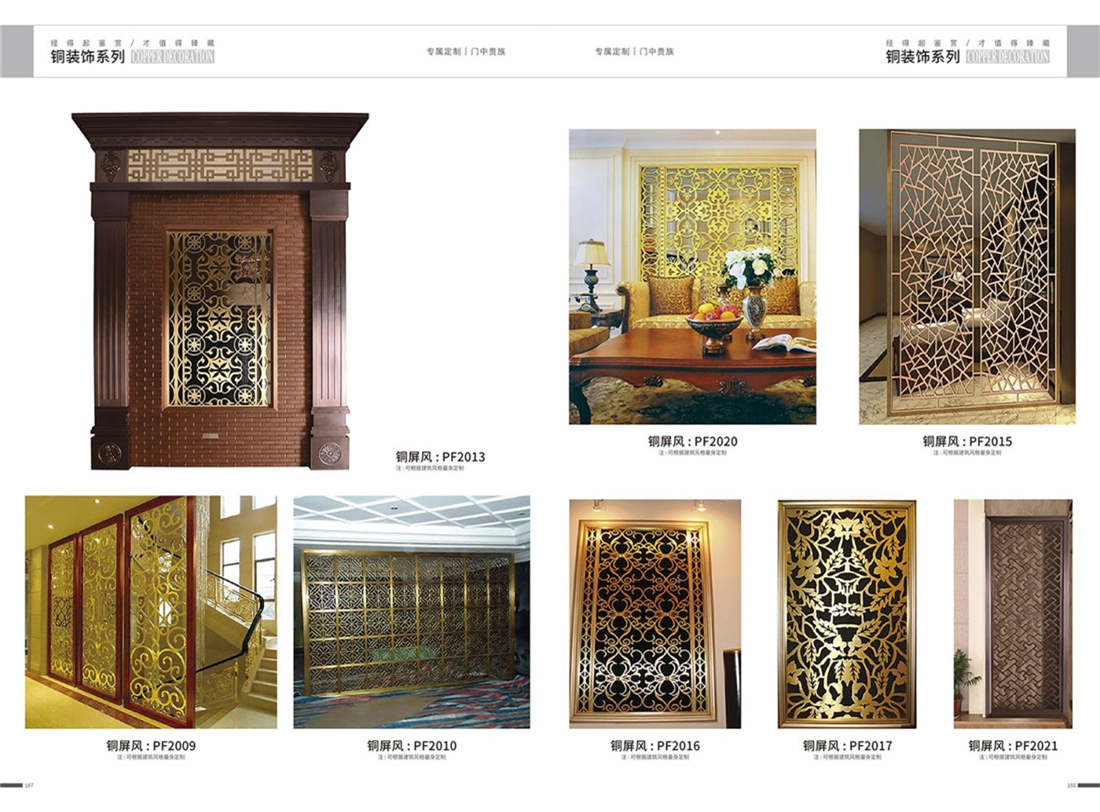Open the PF2016 framed scroll screen image
Image resolution: width=1100 pixels, height=812 pixels.
[x=655, y=614]
